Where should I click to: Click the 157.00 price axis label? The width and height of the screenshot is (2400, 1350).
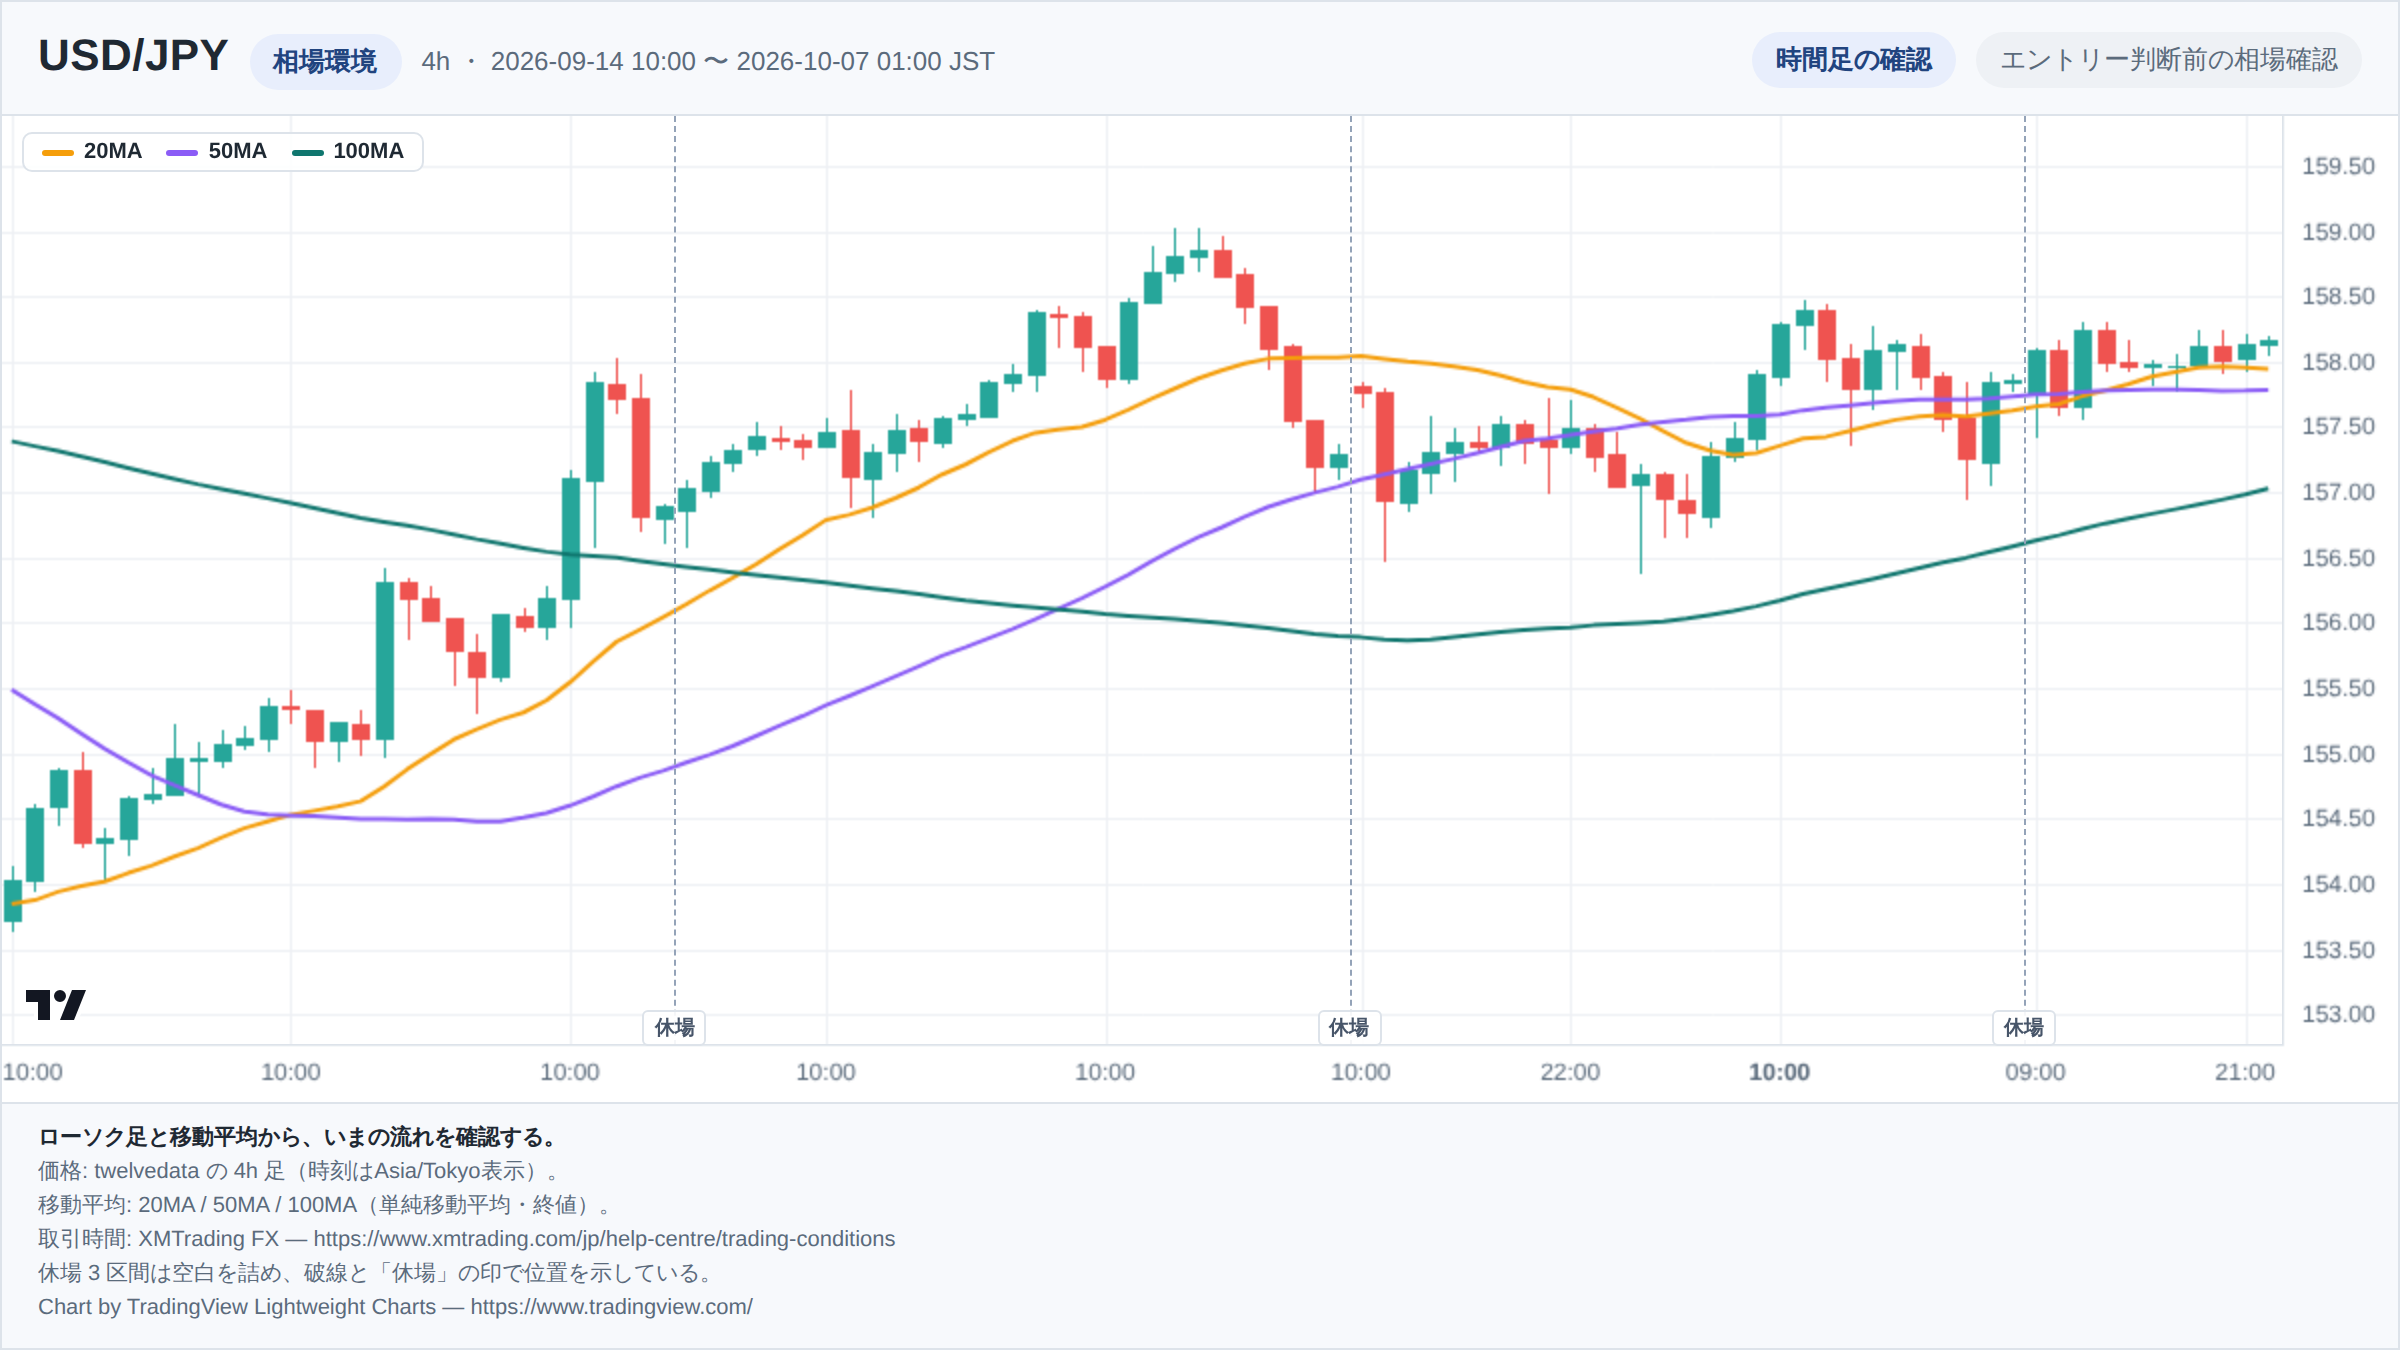[2338, 492]
